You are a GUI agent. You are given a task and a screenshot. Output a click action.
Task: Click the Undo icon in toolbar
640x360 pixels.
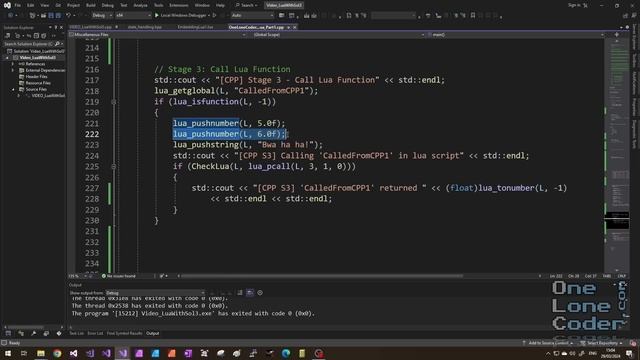(68, 16)
